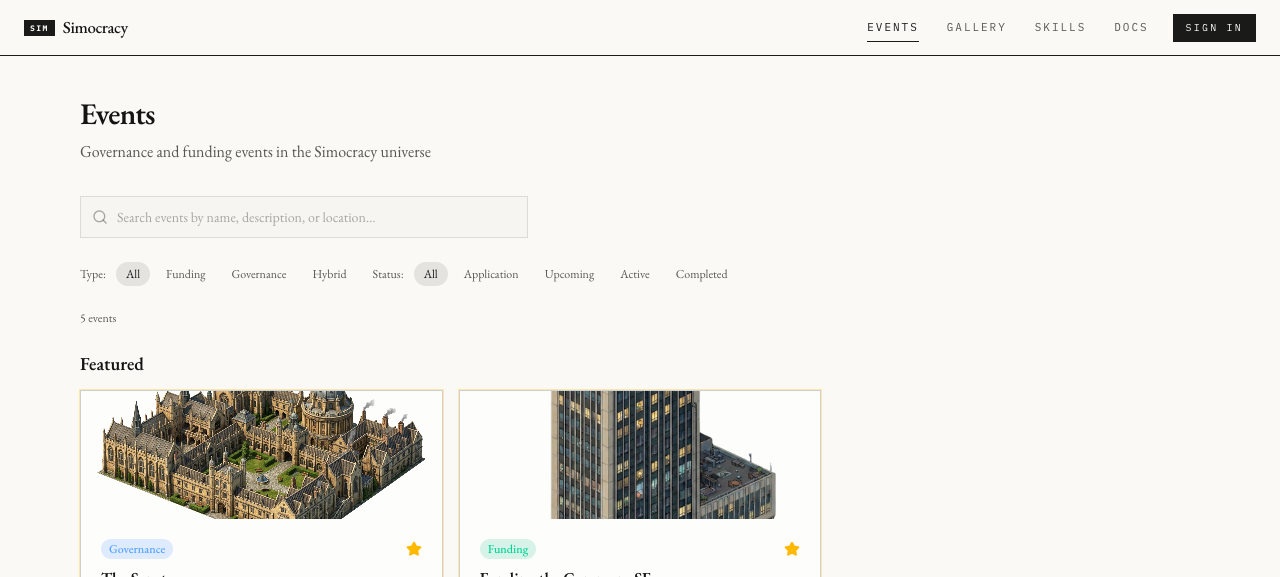
Task: Filter by Application status
Action: tap(491, 274)
